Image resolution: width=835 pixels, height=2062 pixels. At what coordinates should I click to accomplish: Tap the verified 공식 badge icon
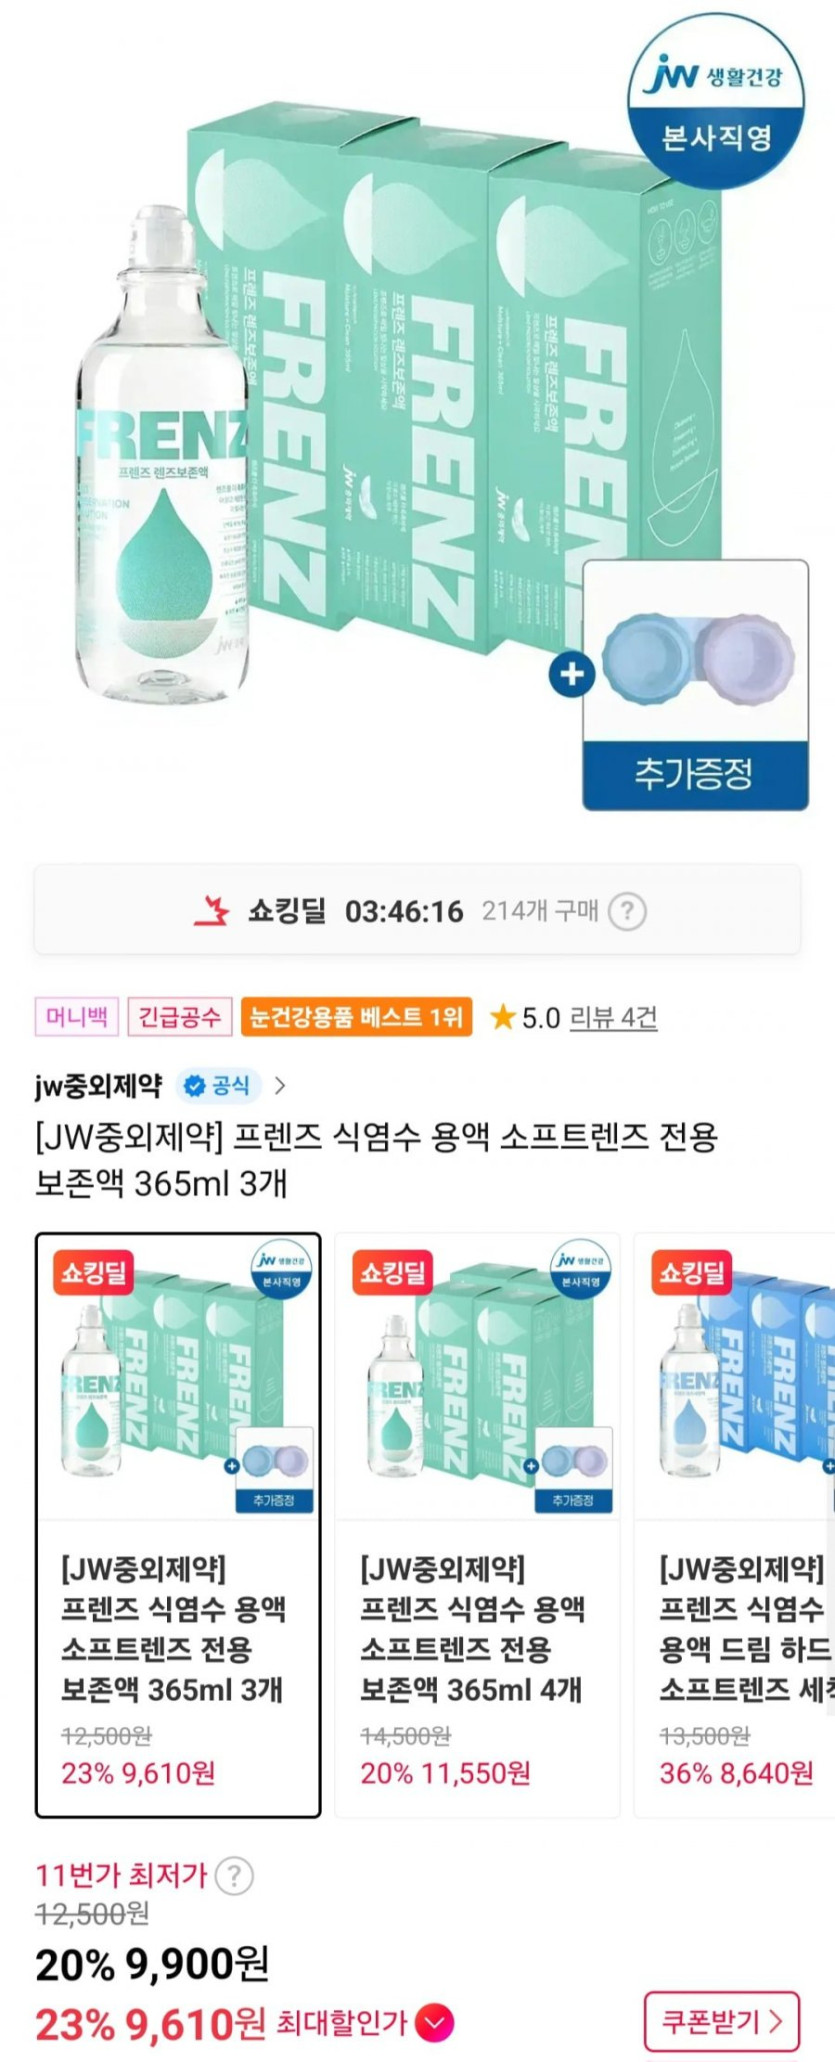pyautogui.click(x=195, y=1086)
